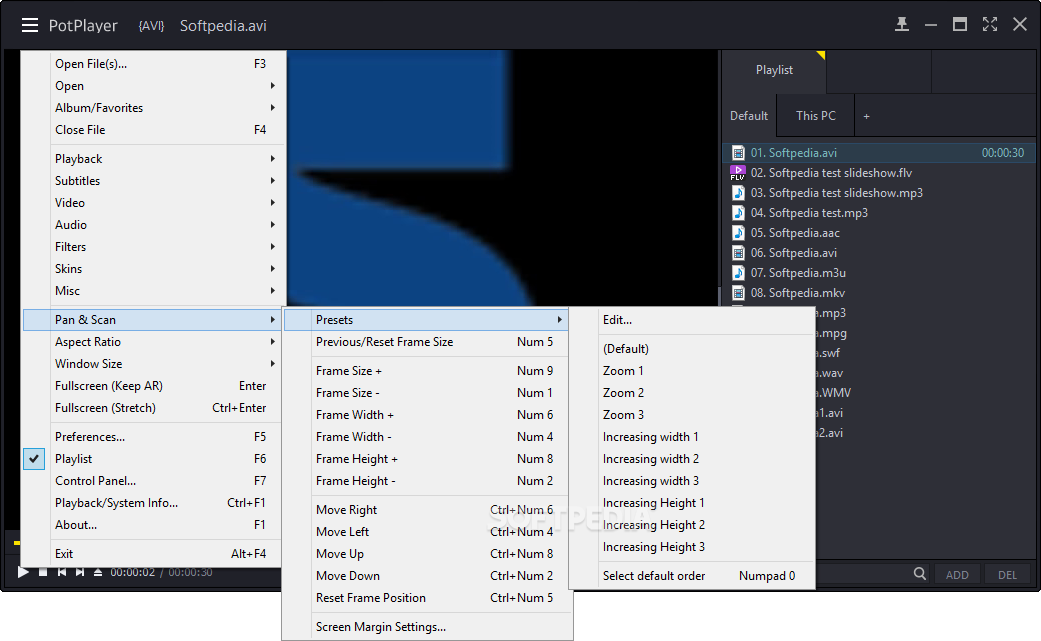Toggle fullscreen with the expand arrows icon
This screenshot has width=1041, height=641.
pyautogui.click(x=990, y=25)
